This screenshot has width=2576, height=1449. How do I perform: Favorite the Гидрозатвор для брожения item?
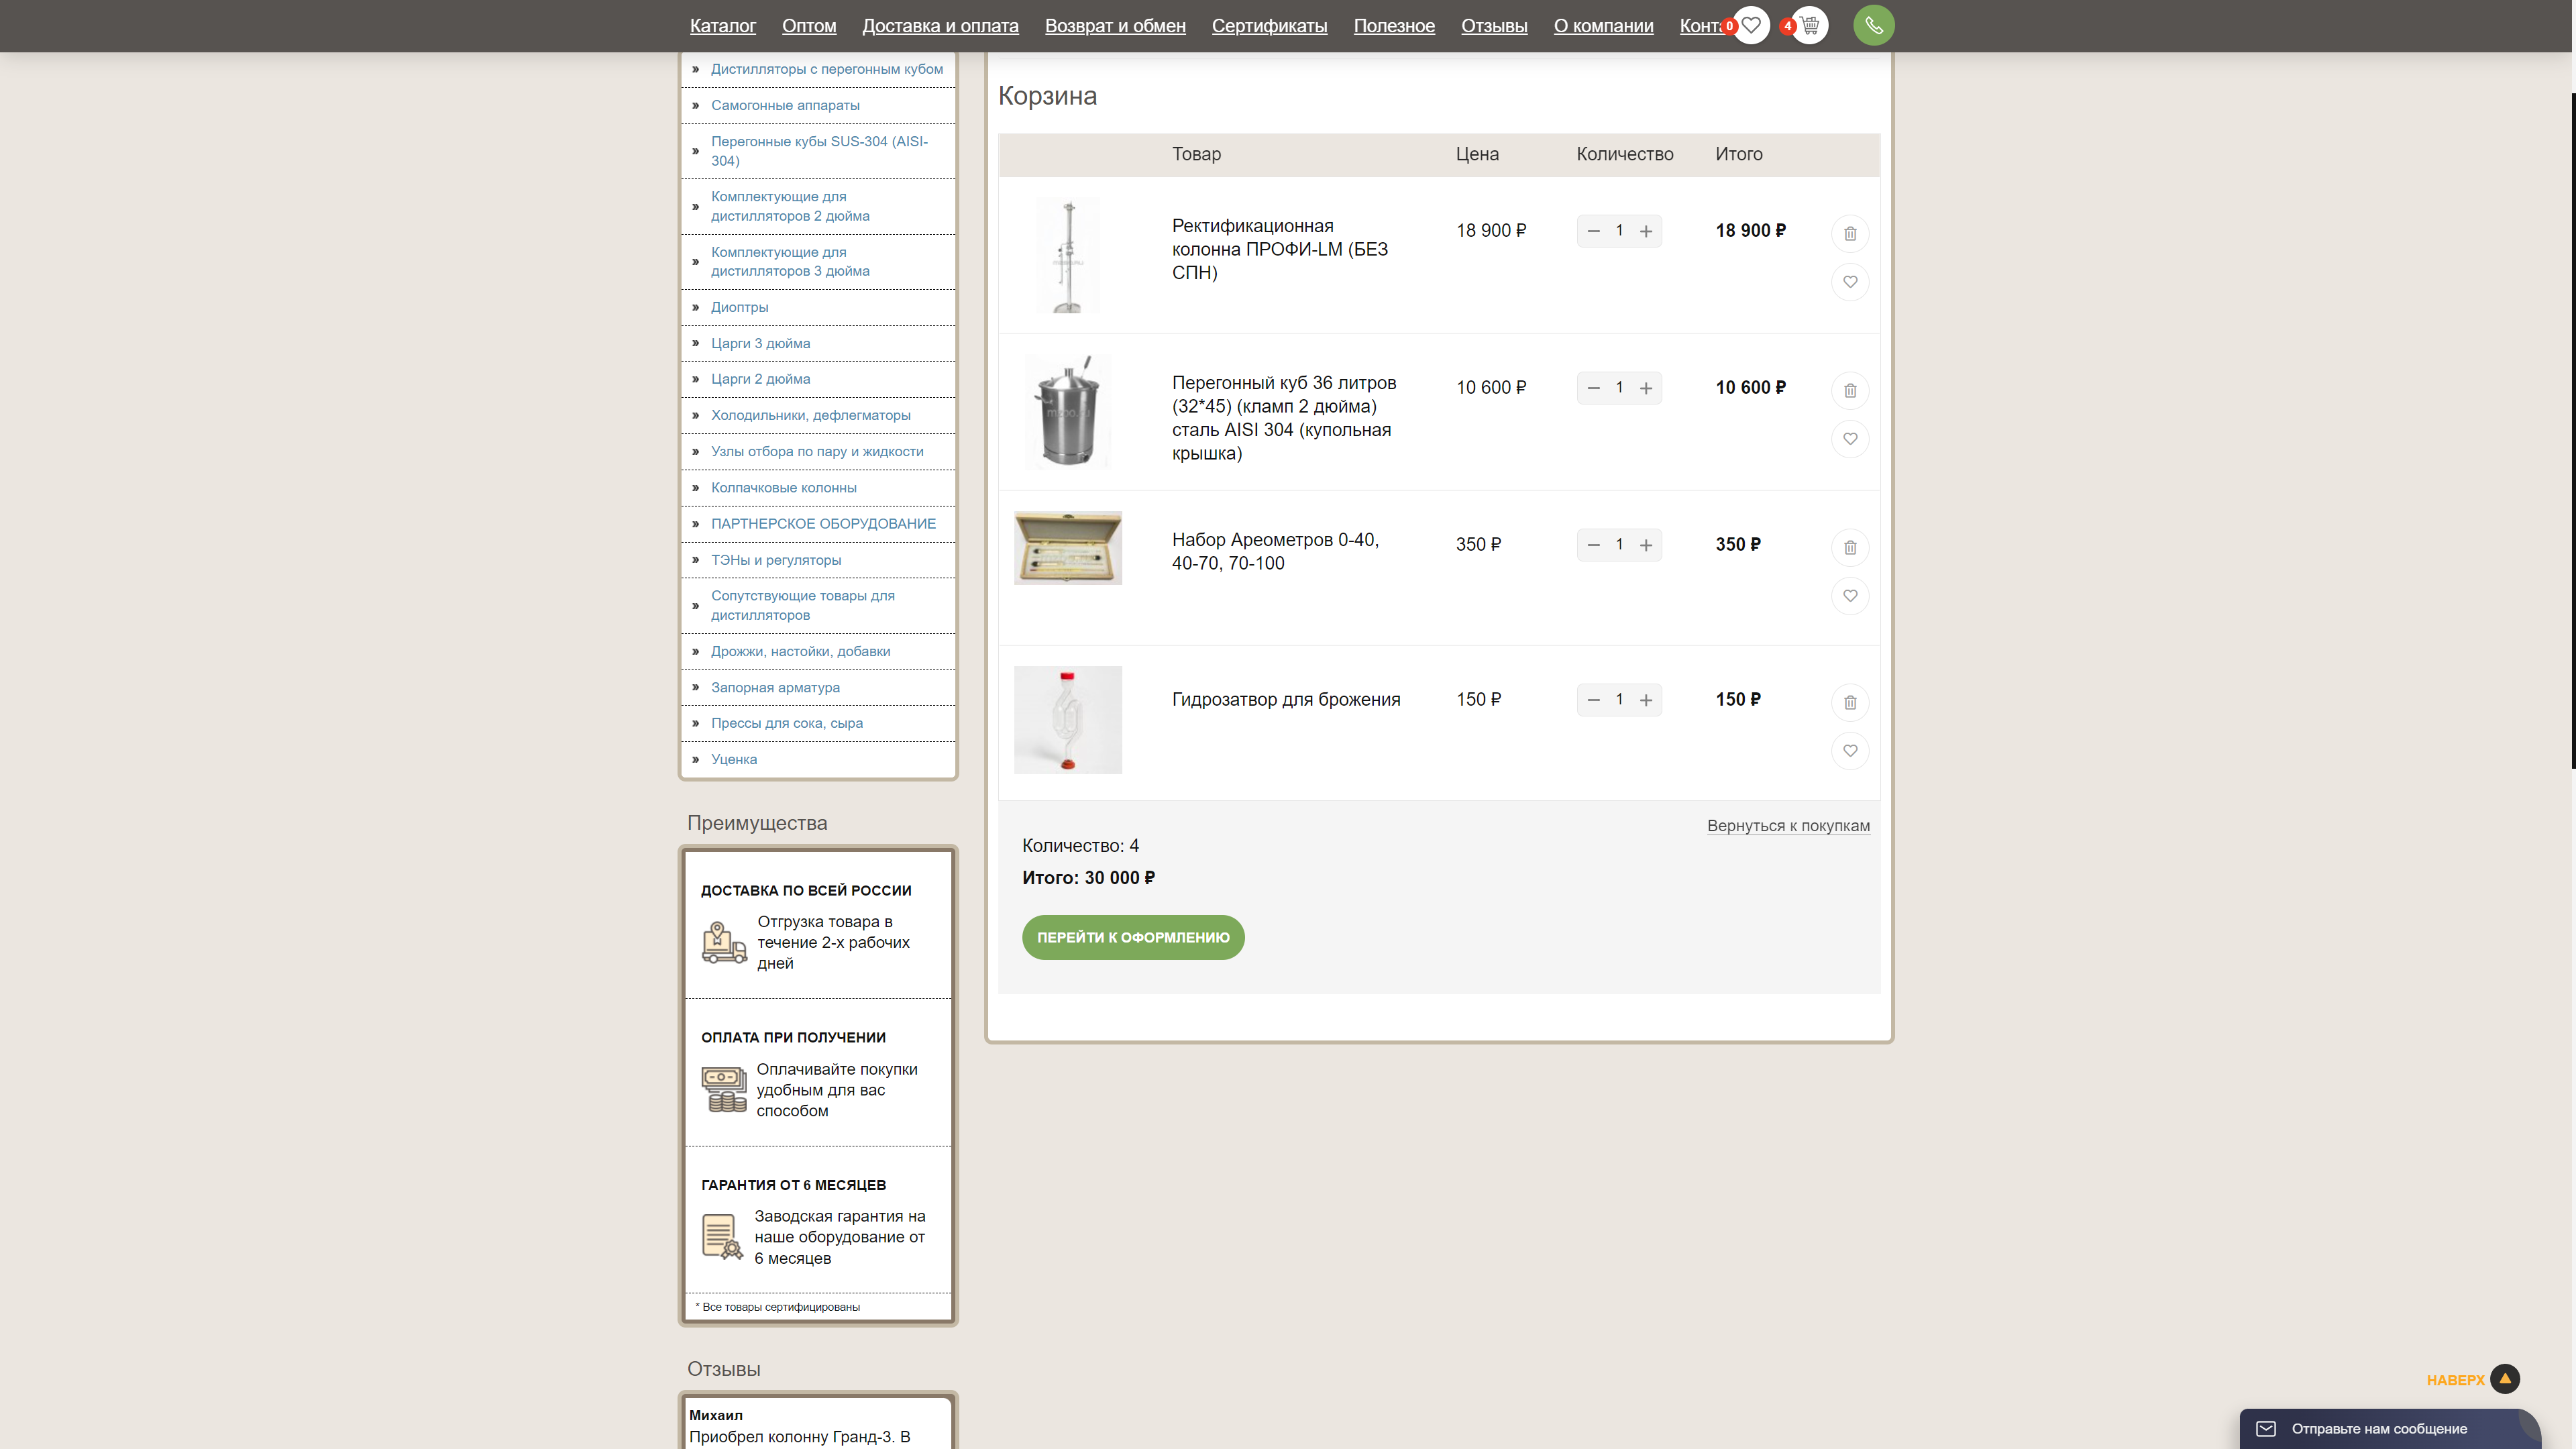click(x=1849, y=751)
